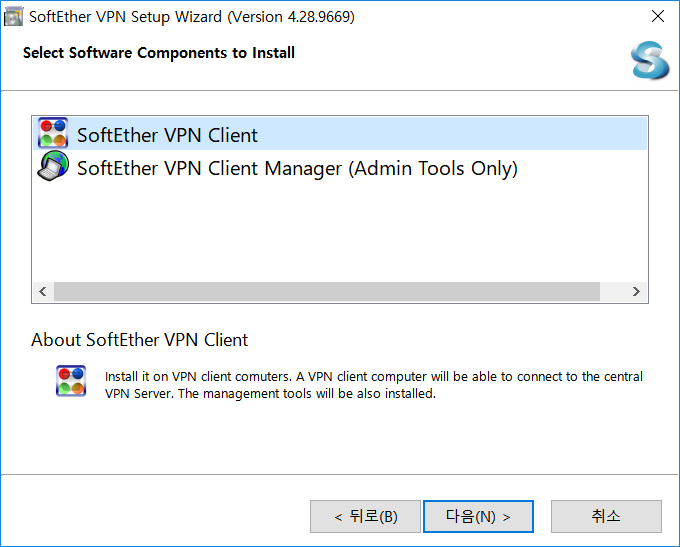Go back with the 뒤로(B) button

click(365, 516)
